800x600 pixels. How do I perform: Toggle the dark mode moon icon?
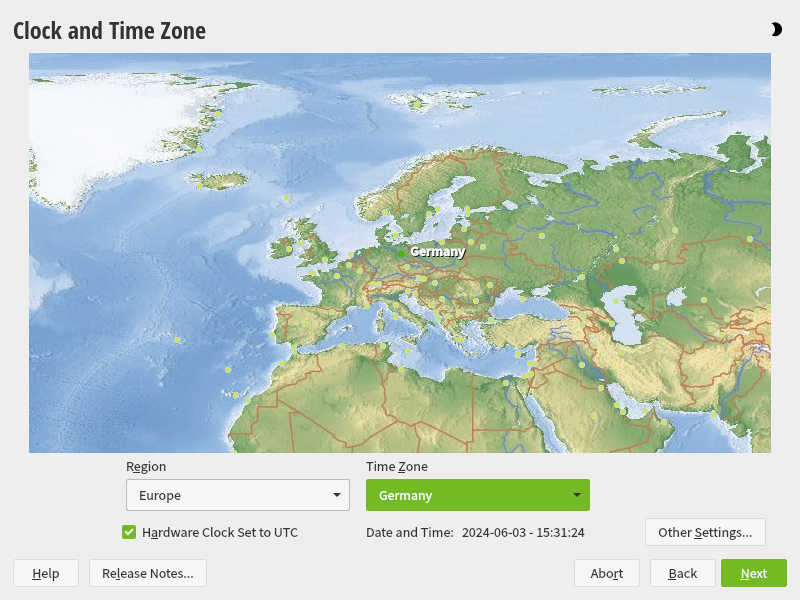pos(776,30)
